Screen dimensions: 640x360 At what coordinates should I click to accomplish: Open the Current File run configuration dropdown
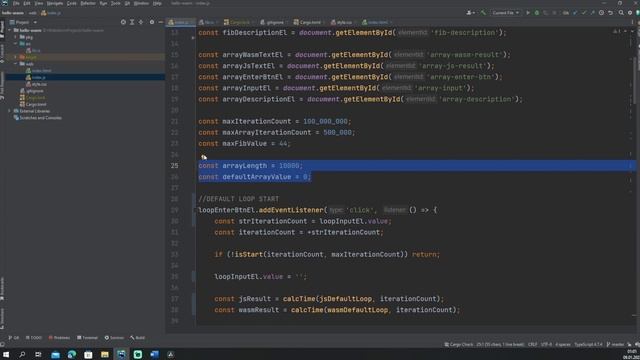tap(505, 13)
